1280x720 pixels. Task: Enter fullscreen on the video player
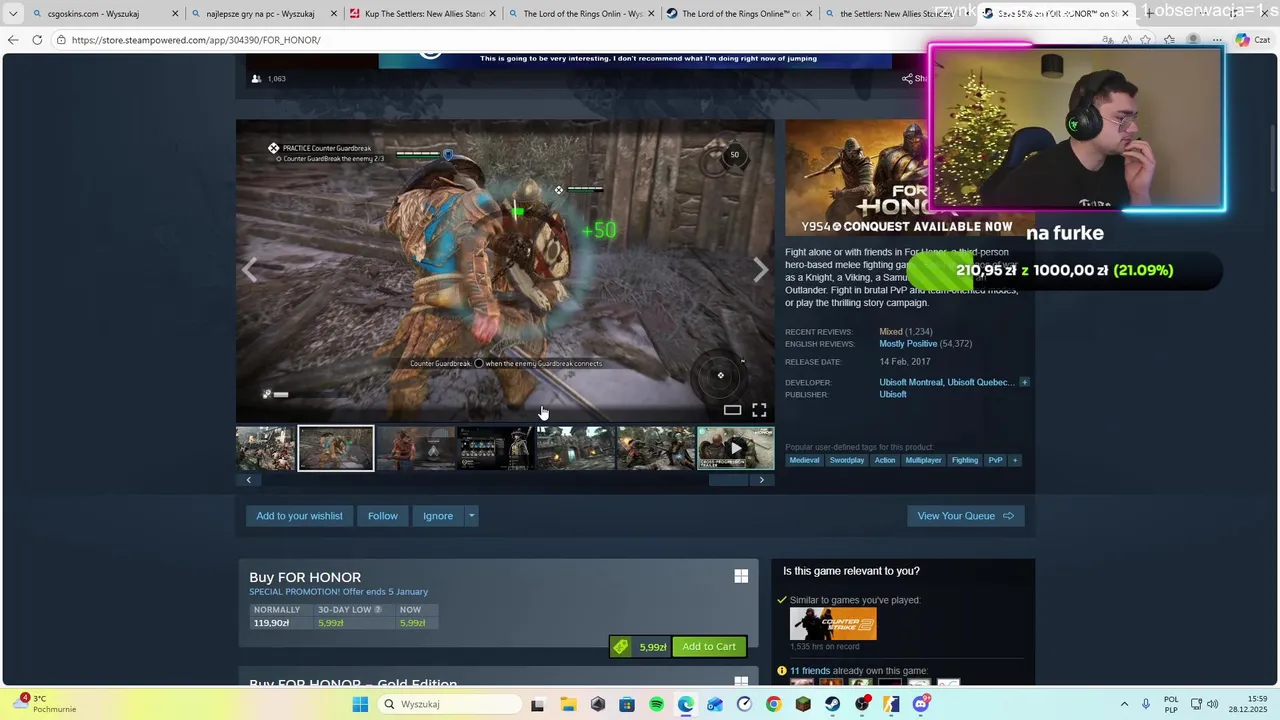pyautogui.click(x=759, y=410)
